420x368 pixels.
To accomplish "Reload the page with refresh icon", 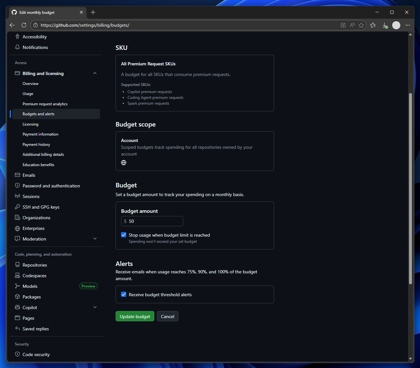I will [24, 25].
